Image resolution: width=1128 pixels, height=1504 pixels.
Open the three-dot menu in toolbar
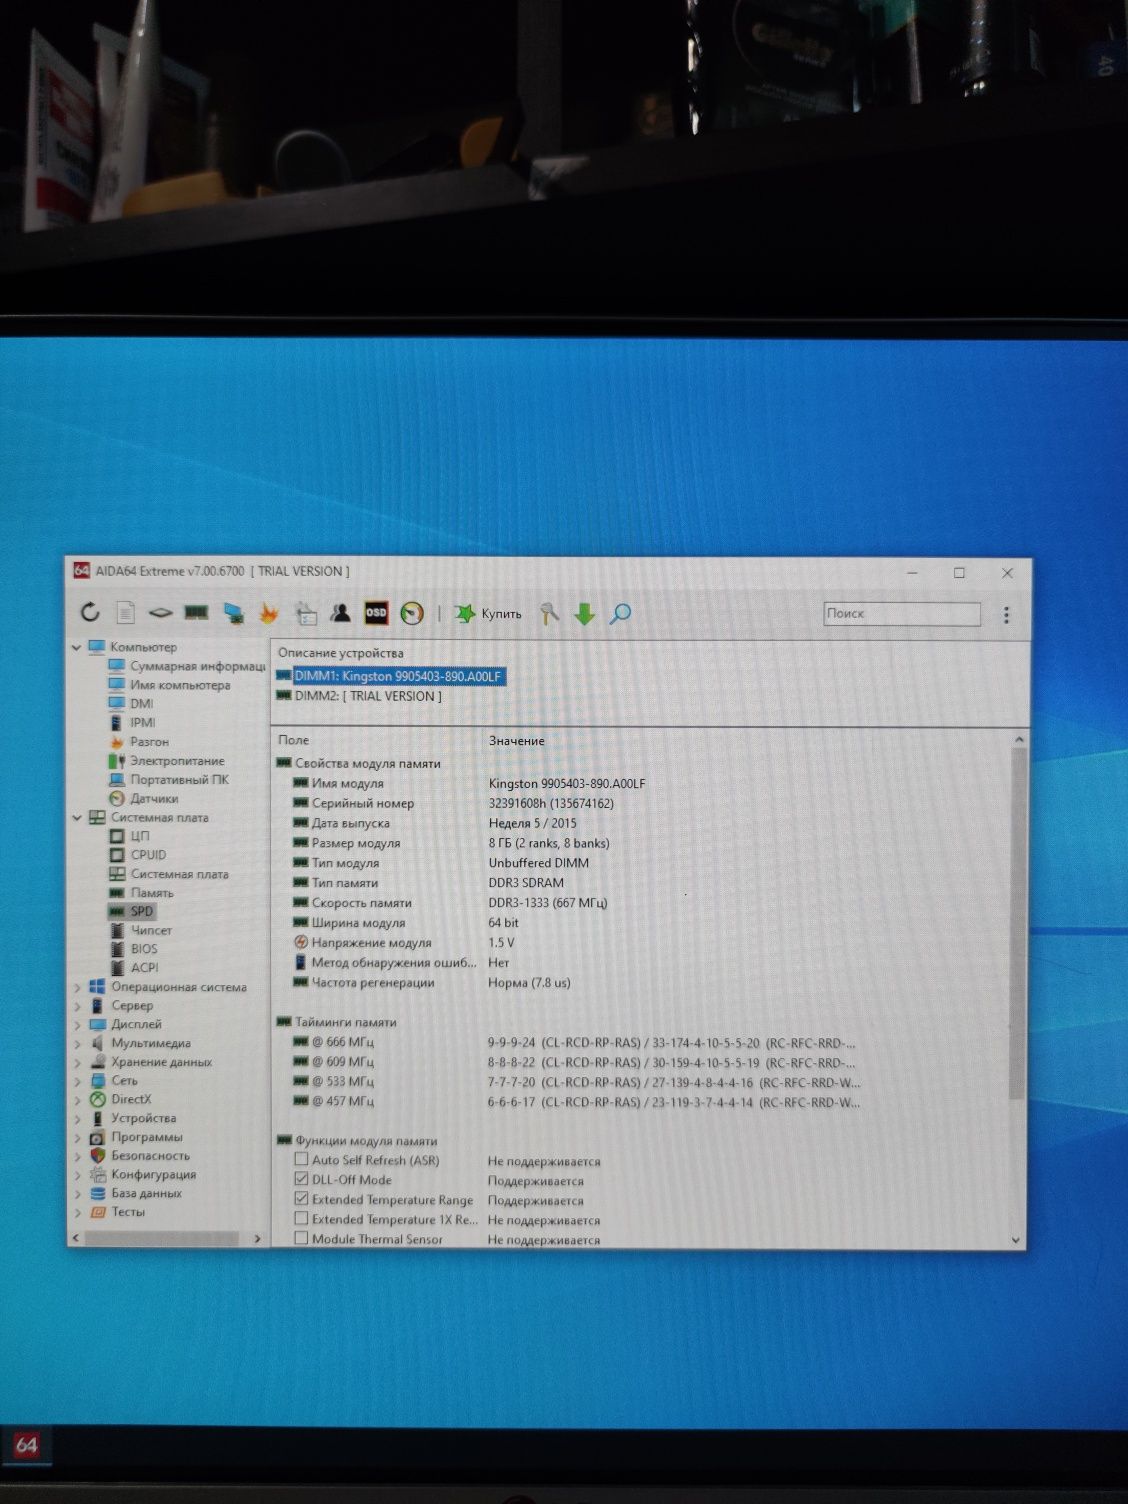coord(1006,614)
